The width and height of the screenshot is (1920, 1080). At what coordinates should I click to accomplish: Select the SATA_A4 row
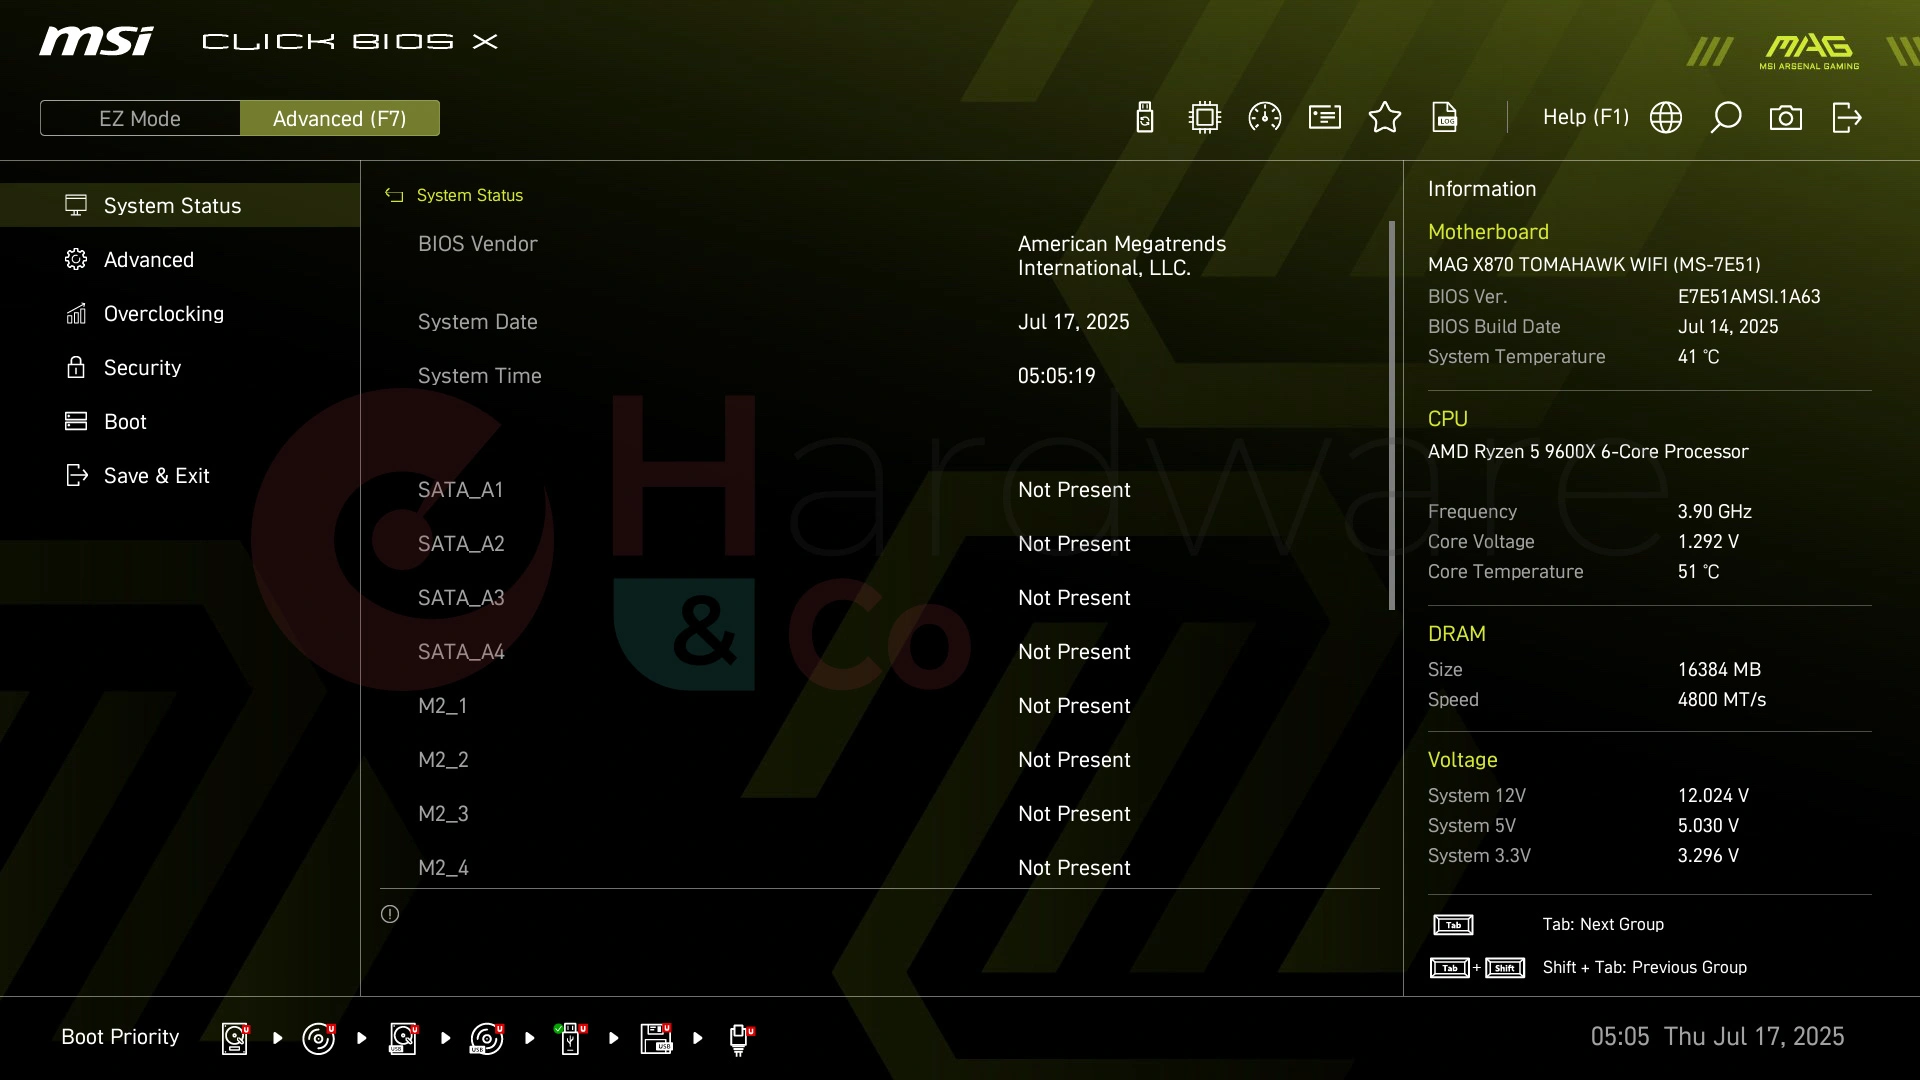pyautogui.click(x=880, y=652)
